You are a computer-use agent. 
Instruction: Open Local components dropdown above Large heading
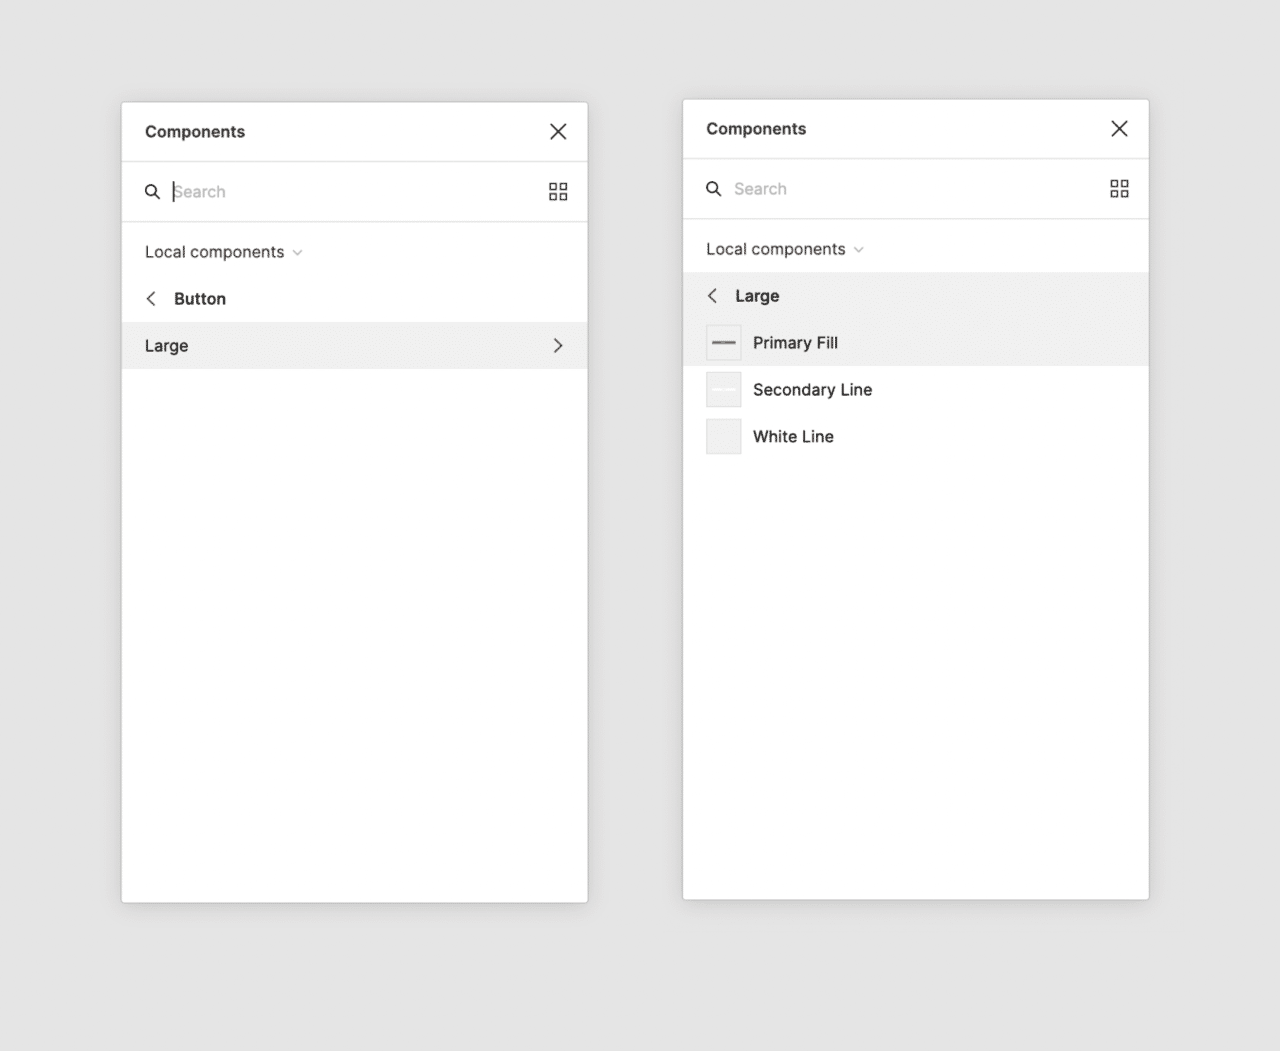[784, 249]
